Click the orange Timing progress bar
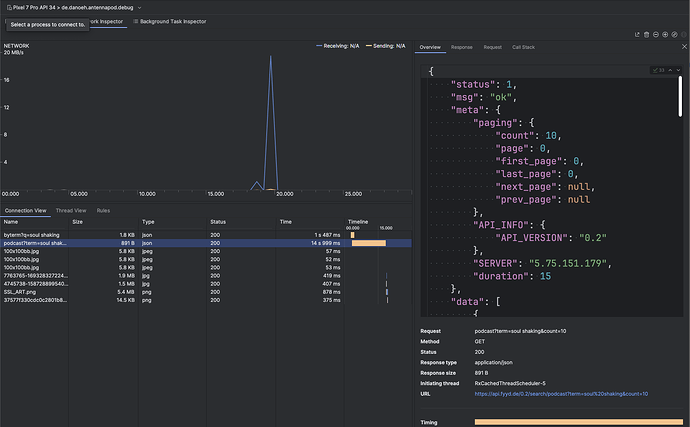This screenshot has height=427, width=690. click(579, 422)
